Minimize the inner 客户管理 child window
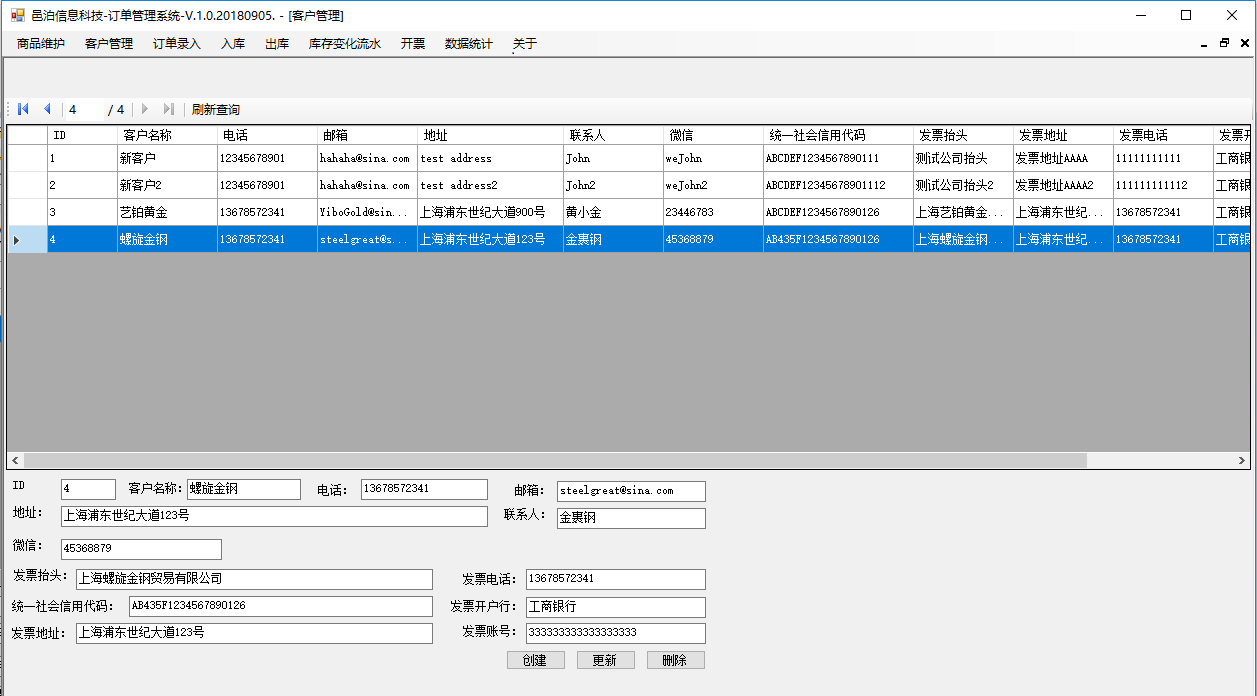1257x696 pixels. coord(1204,44)
